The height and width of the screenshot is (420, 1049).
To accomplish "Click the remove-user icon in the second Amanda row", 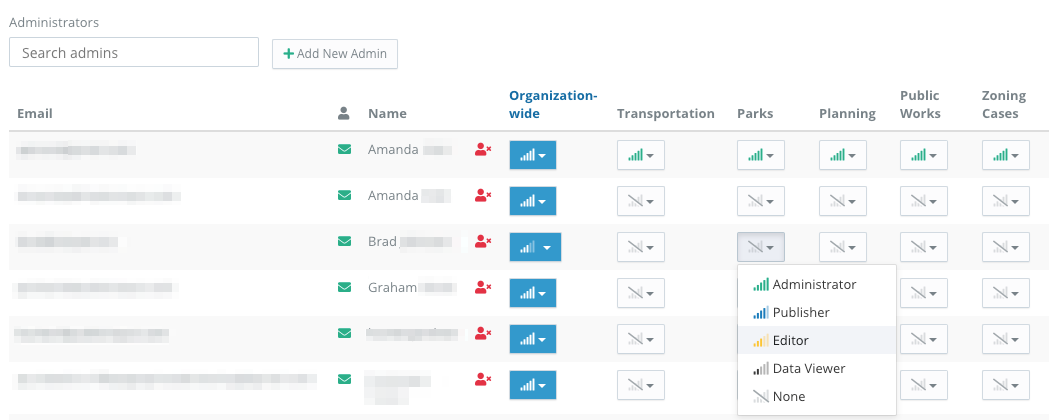I will pyautogui.click(x=484, y=196).
